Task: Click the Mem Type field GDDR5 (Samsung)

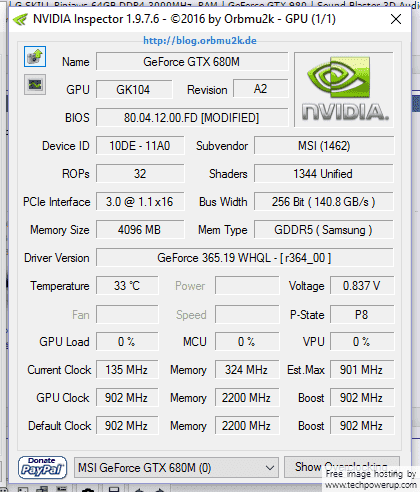Action: pos(324,229)
